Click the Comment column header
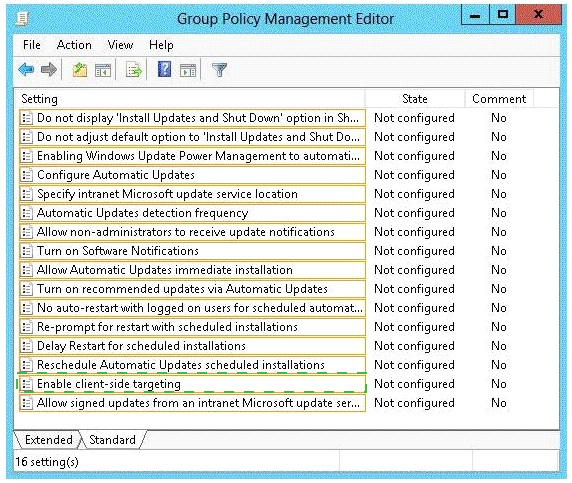 point(499,99)
